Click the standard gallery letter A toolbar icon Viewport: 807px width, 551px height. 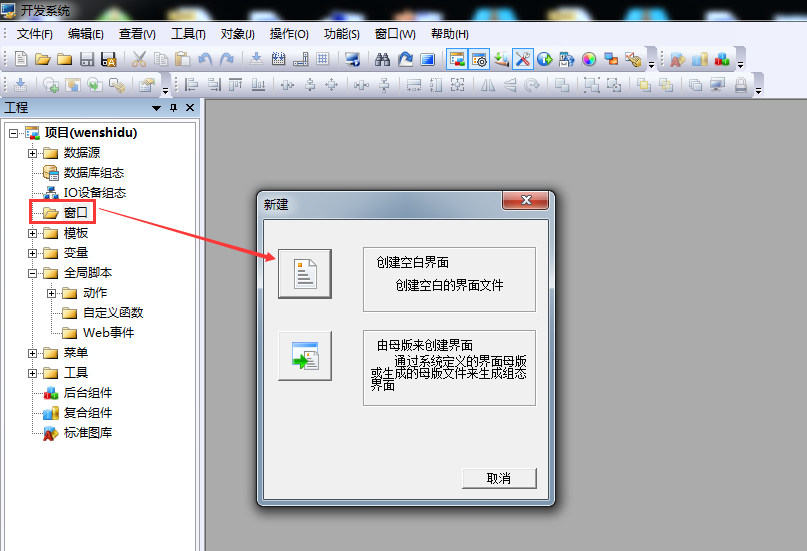pos(677,59)
